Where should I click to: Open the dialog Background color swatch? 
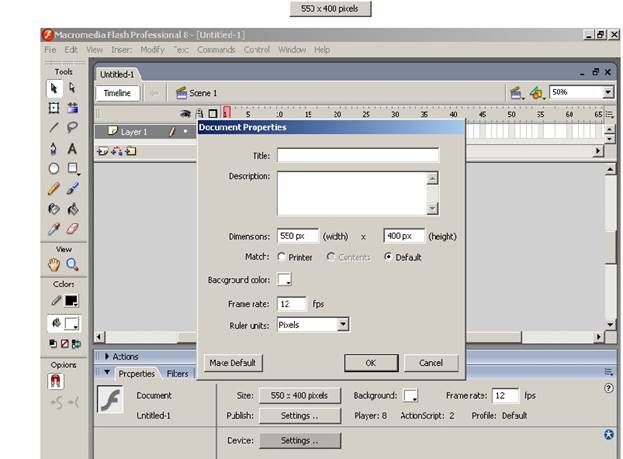[x=284, y=279]
